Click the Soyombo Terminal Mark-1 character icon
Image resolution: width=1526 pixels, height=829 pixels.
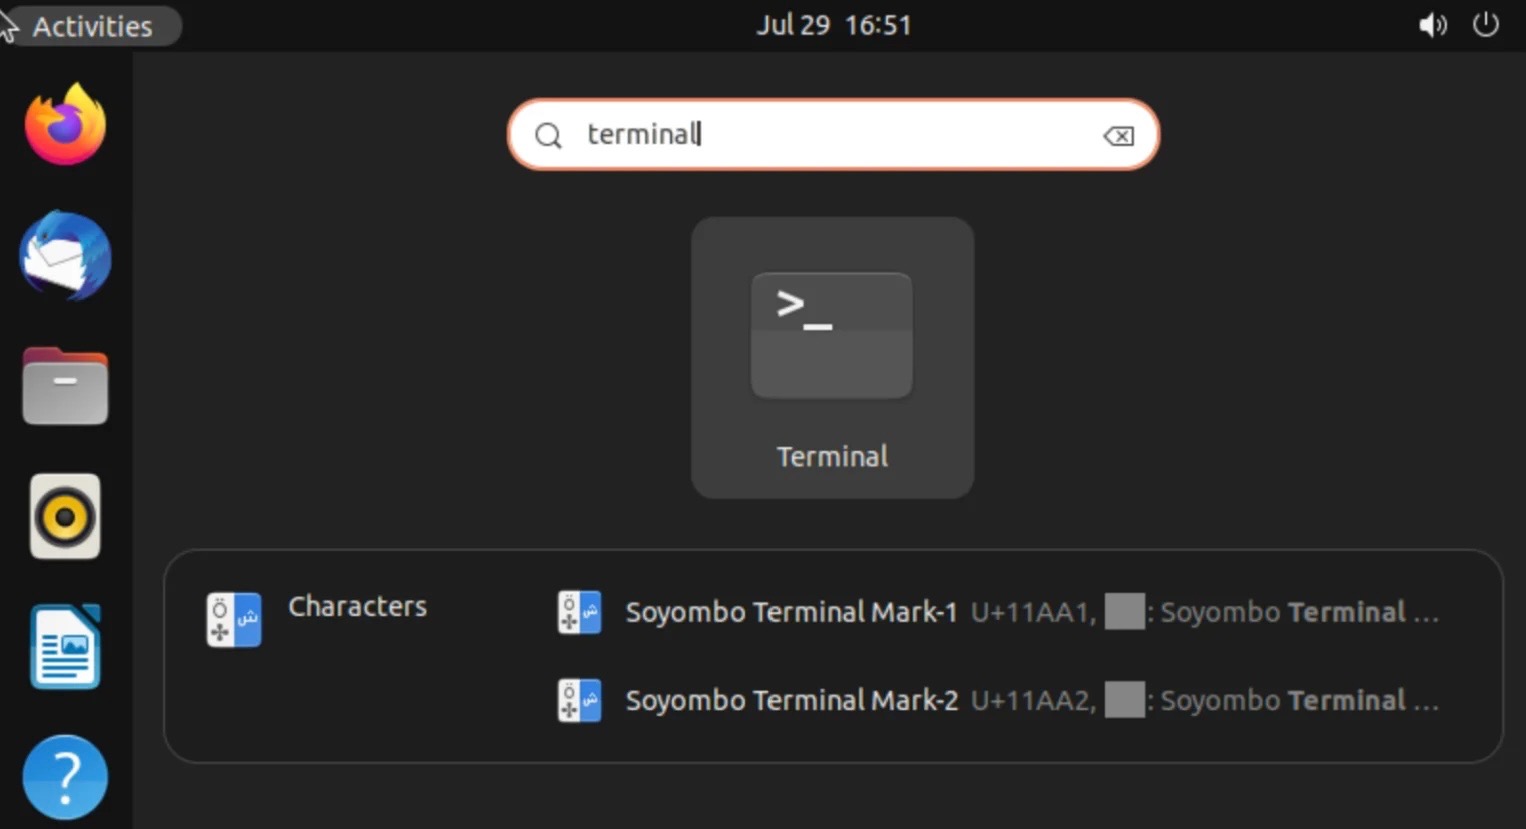click(x=579, y=612)
